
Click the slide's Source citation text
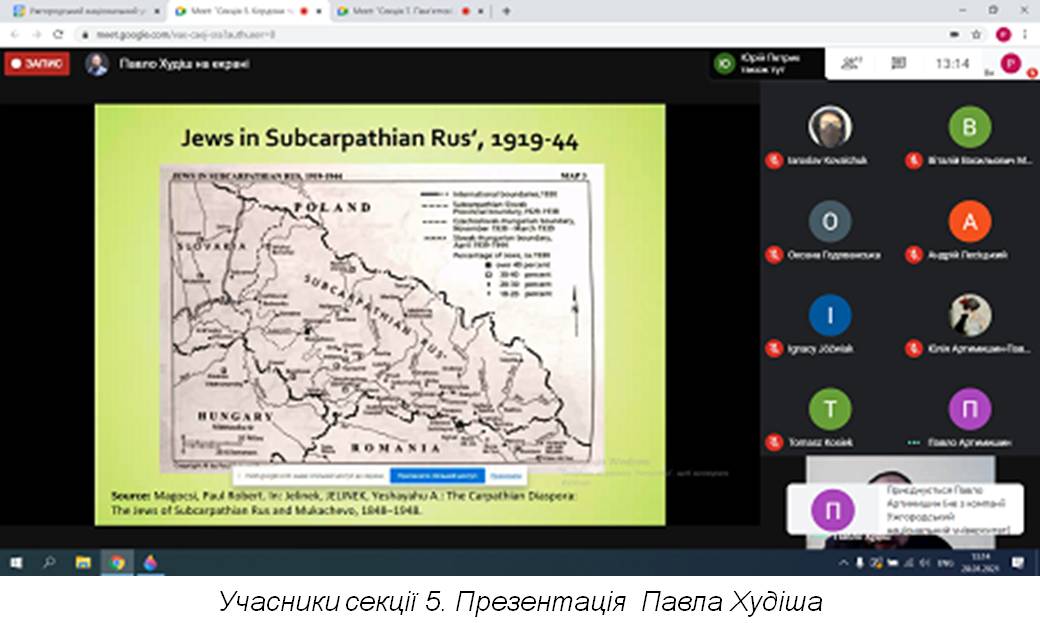pyautogui.click(x=344, y=503)
